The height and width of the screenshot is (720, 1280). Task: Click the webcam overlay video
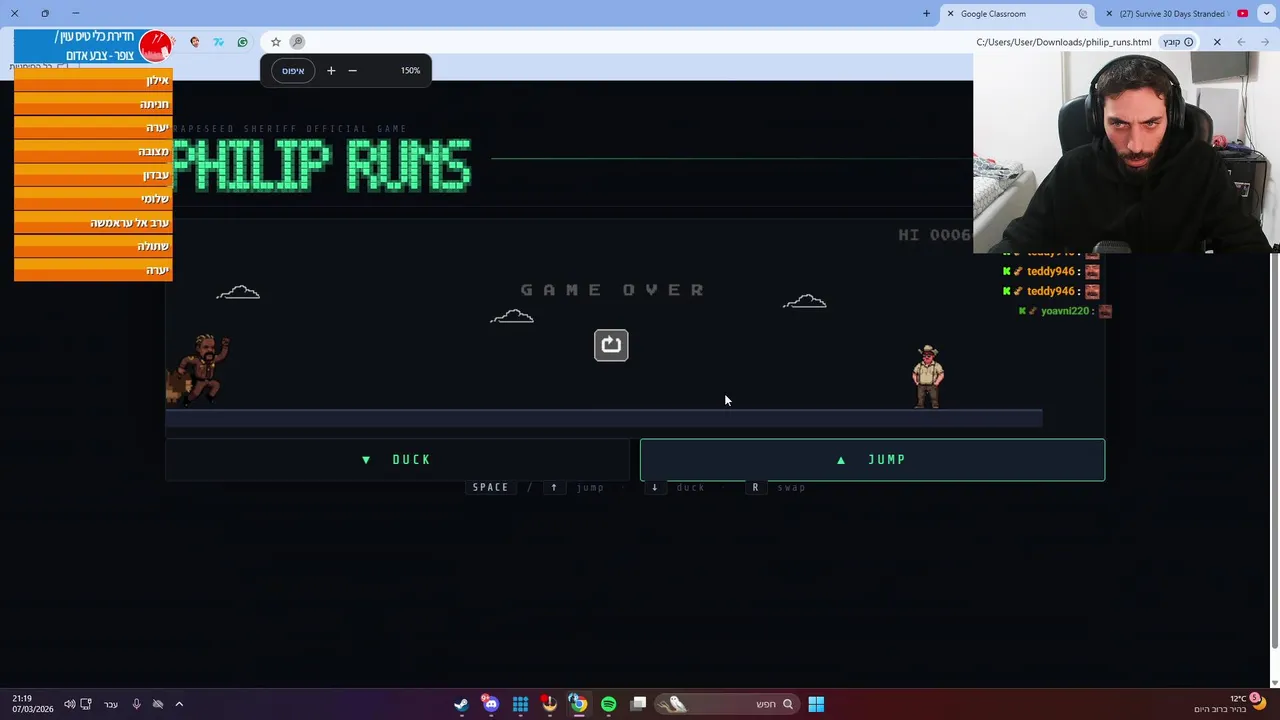(x=1126, y=152)
